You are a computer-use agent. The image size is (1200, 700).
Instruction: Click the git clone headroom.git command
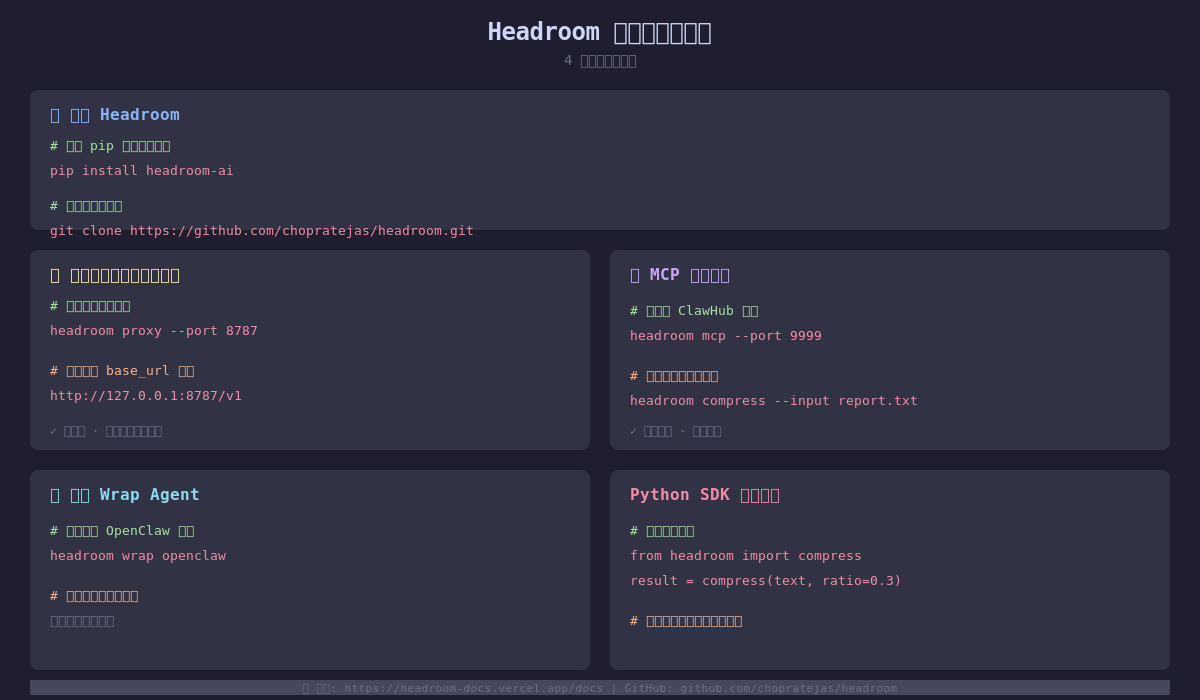tap(262, 231)
